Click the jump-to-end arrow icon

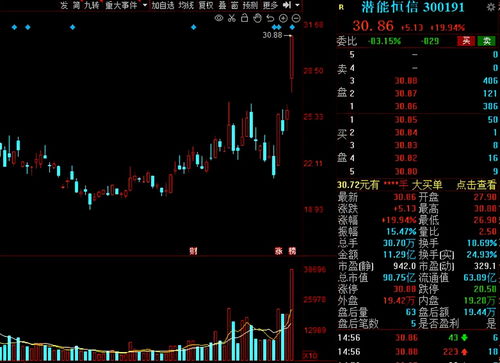pos(286,5)
